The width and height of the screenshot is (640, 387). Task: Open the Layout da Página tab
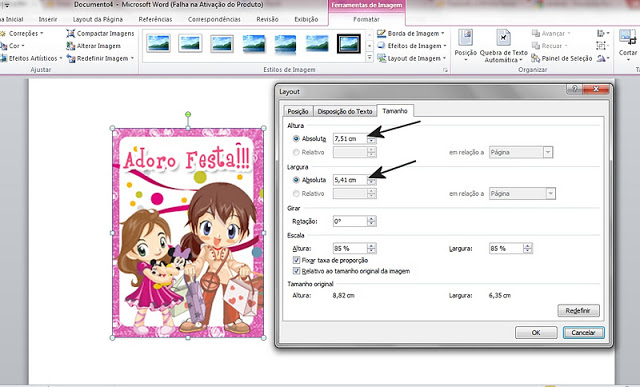coord(98,19)
